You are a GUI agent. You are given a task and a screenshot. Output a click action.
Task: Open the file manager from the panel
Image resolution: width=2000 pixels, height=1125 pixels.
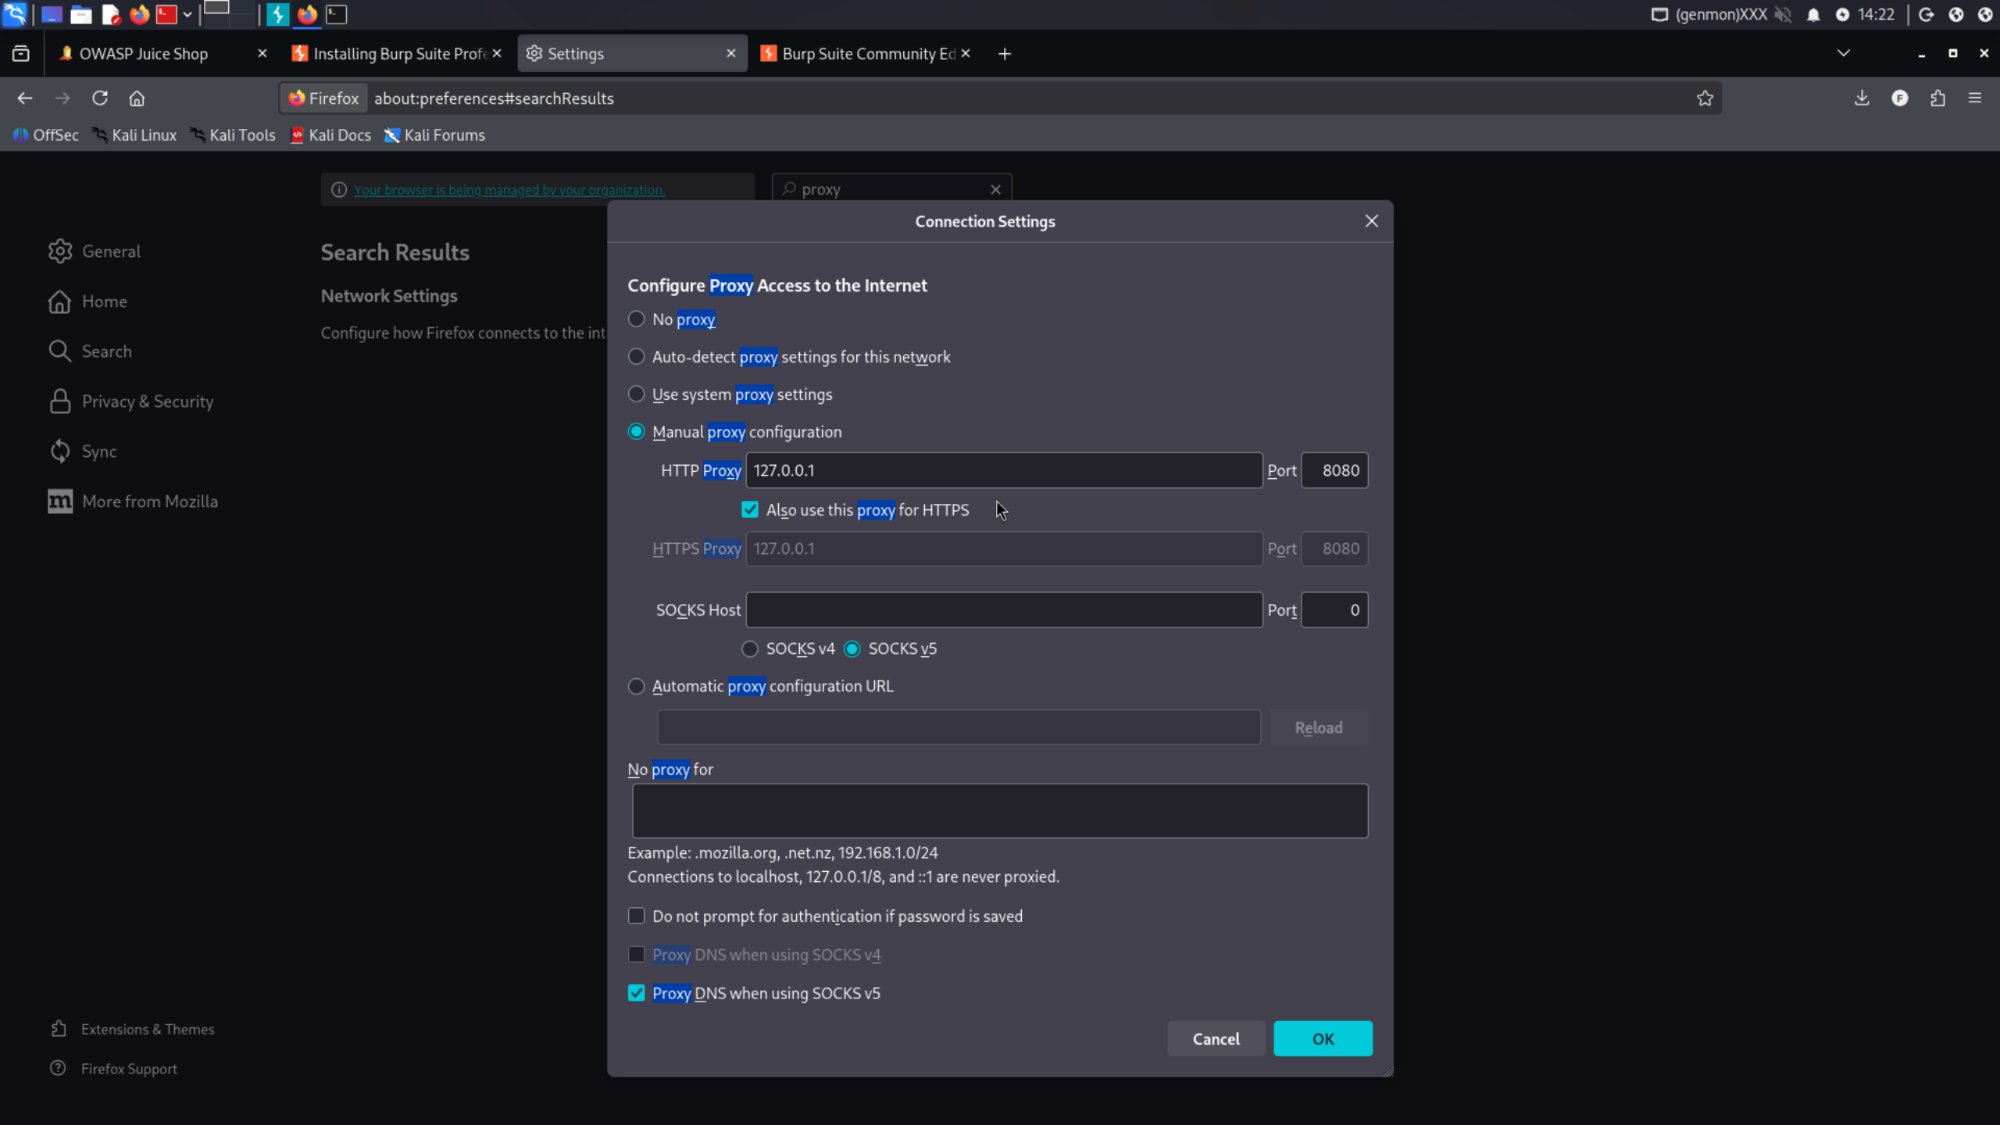(x=81, y=14)
